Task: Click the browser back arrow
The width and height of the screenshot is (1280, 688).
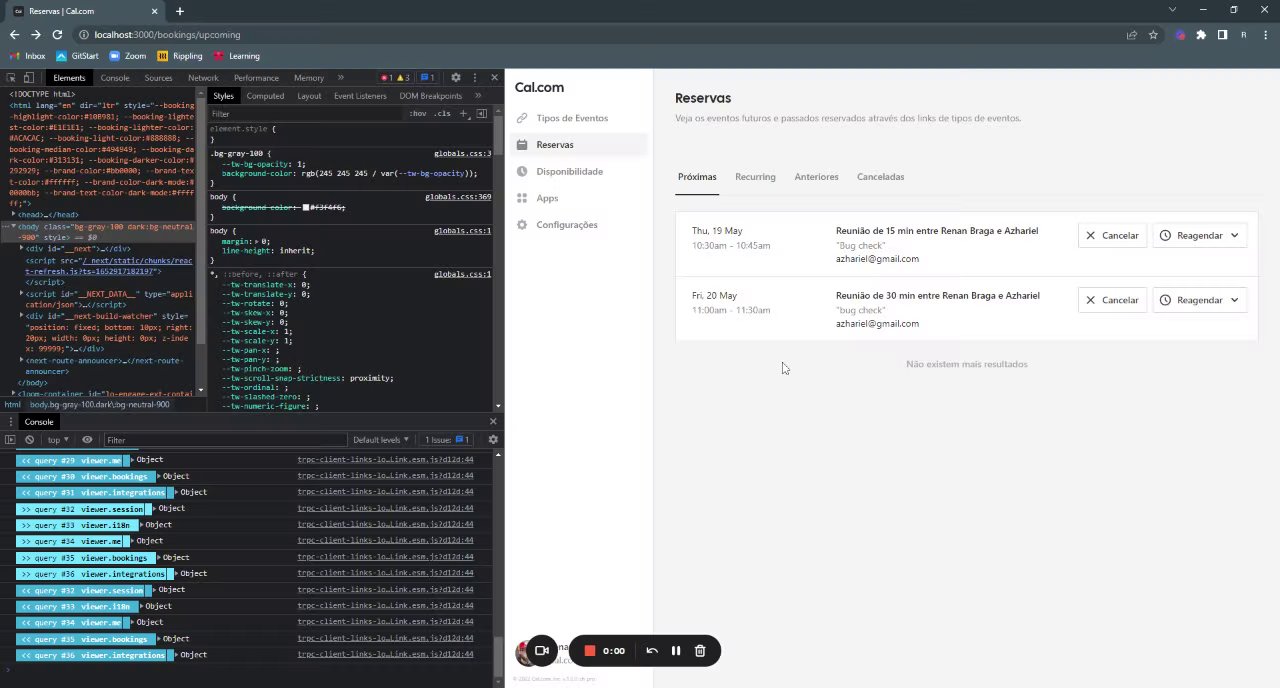Action: (x=14, y=34)
